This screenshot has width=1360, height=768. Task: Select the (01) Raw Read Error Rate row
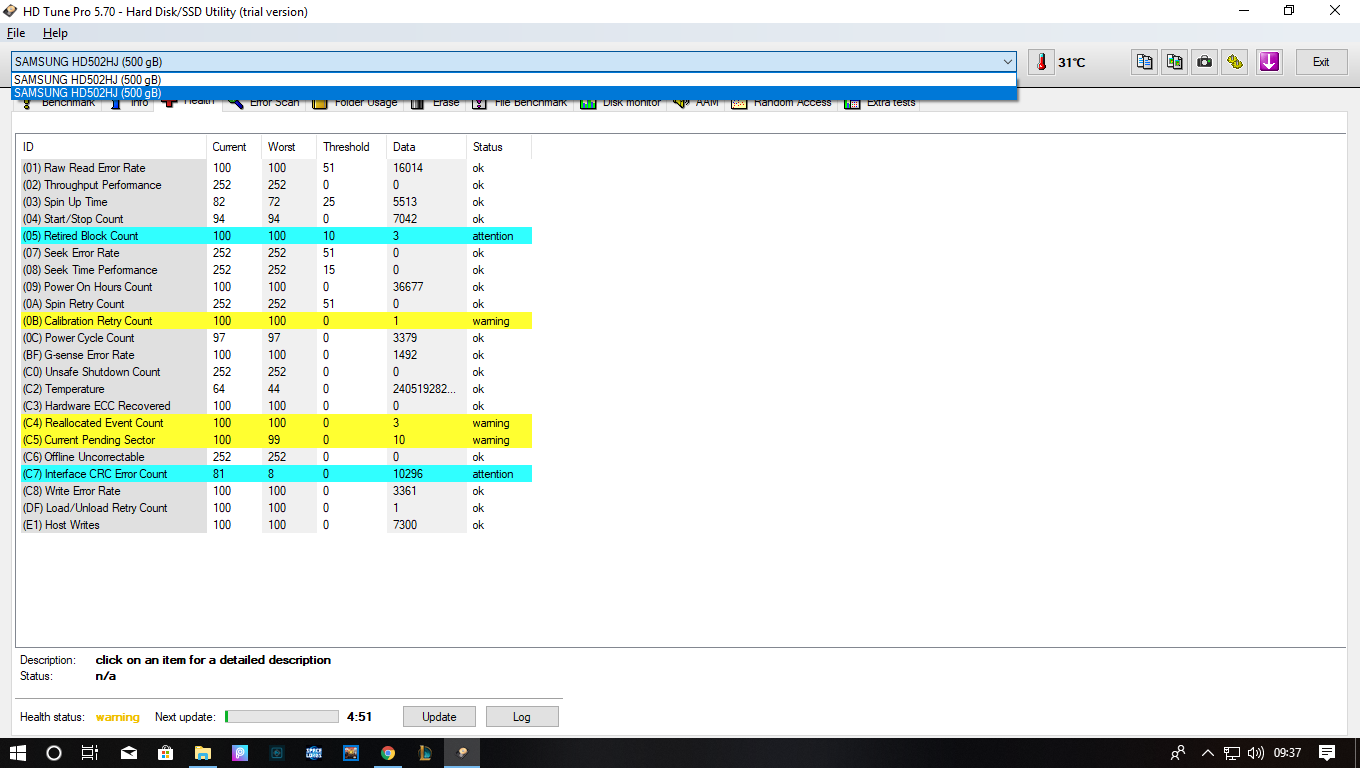(x=276, y=168)
